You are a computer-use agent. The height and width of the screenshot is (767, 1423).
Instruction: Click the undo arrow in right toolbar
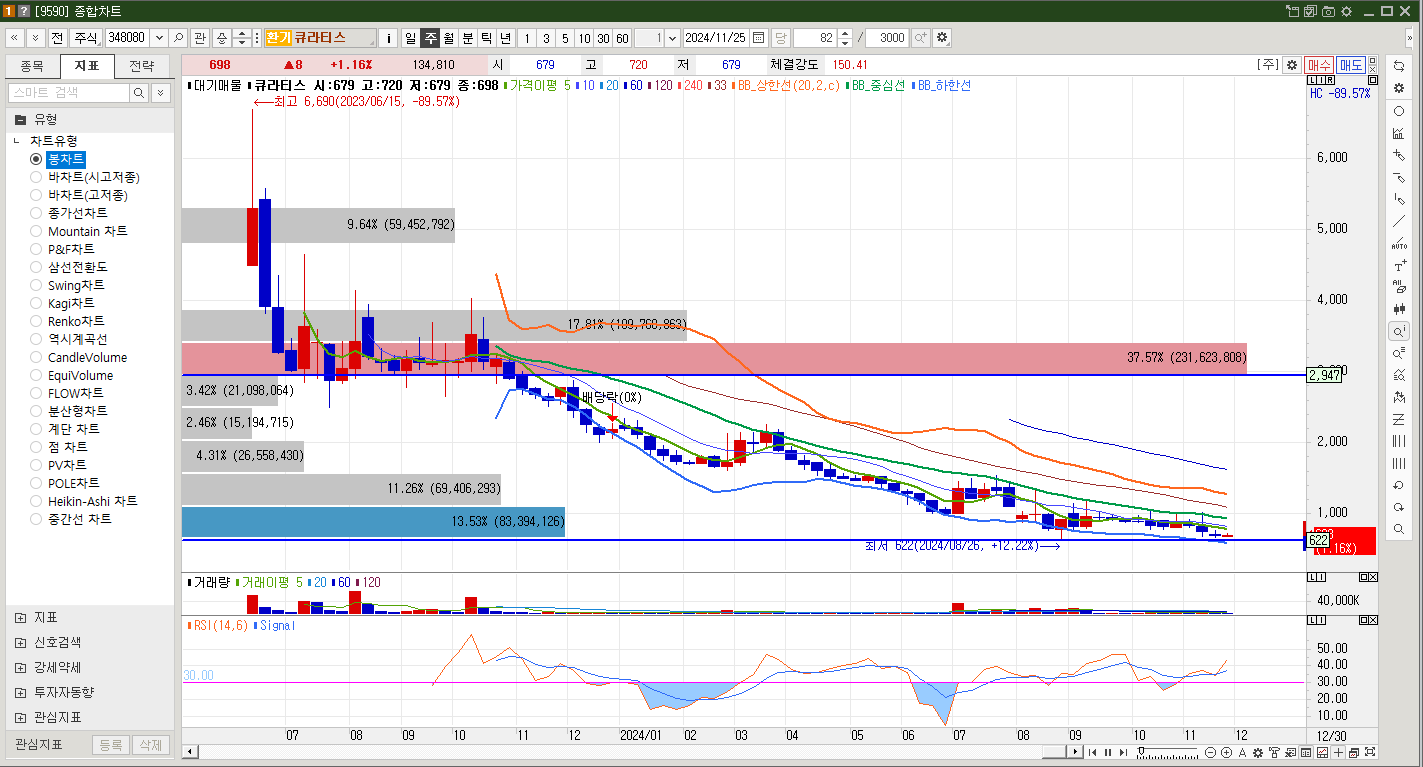pos(1398,485)
